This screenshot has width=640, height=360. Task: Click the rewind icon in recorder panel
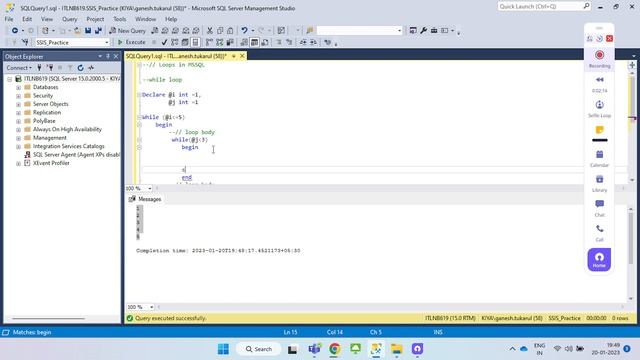tap(599, 80)
